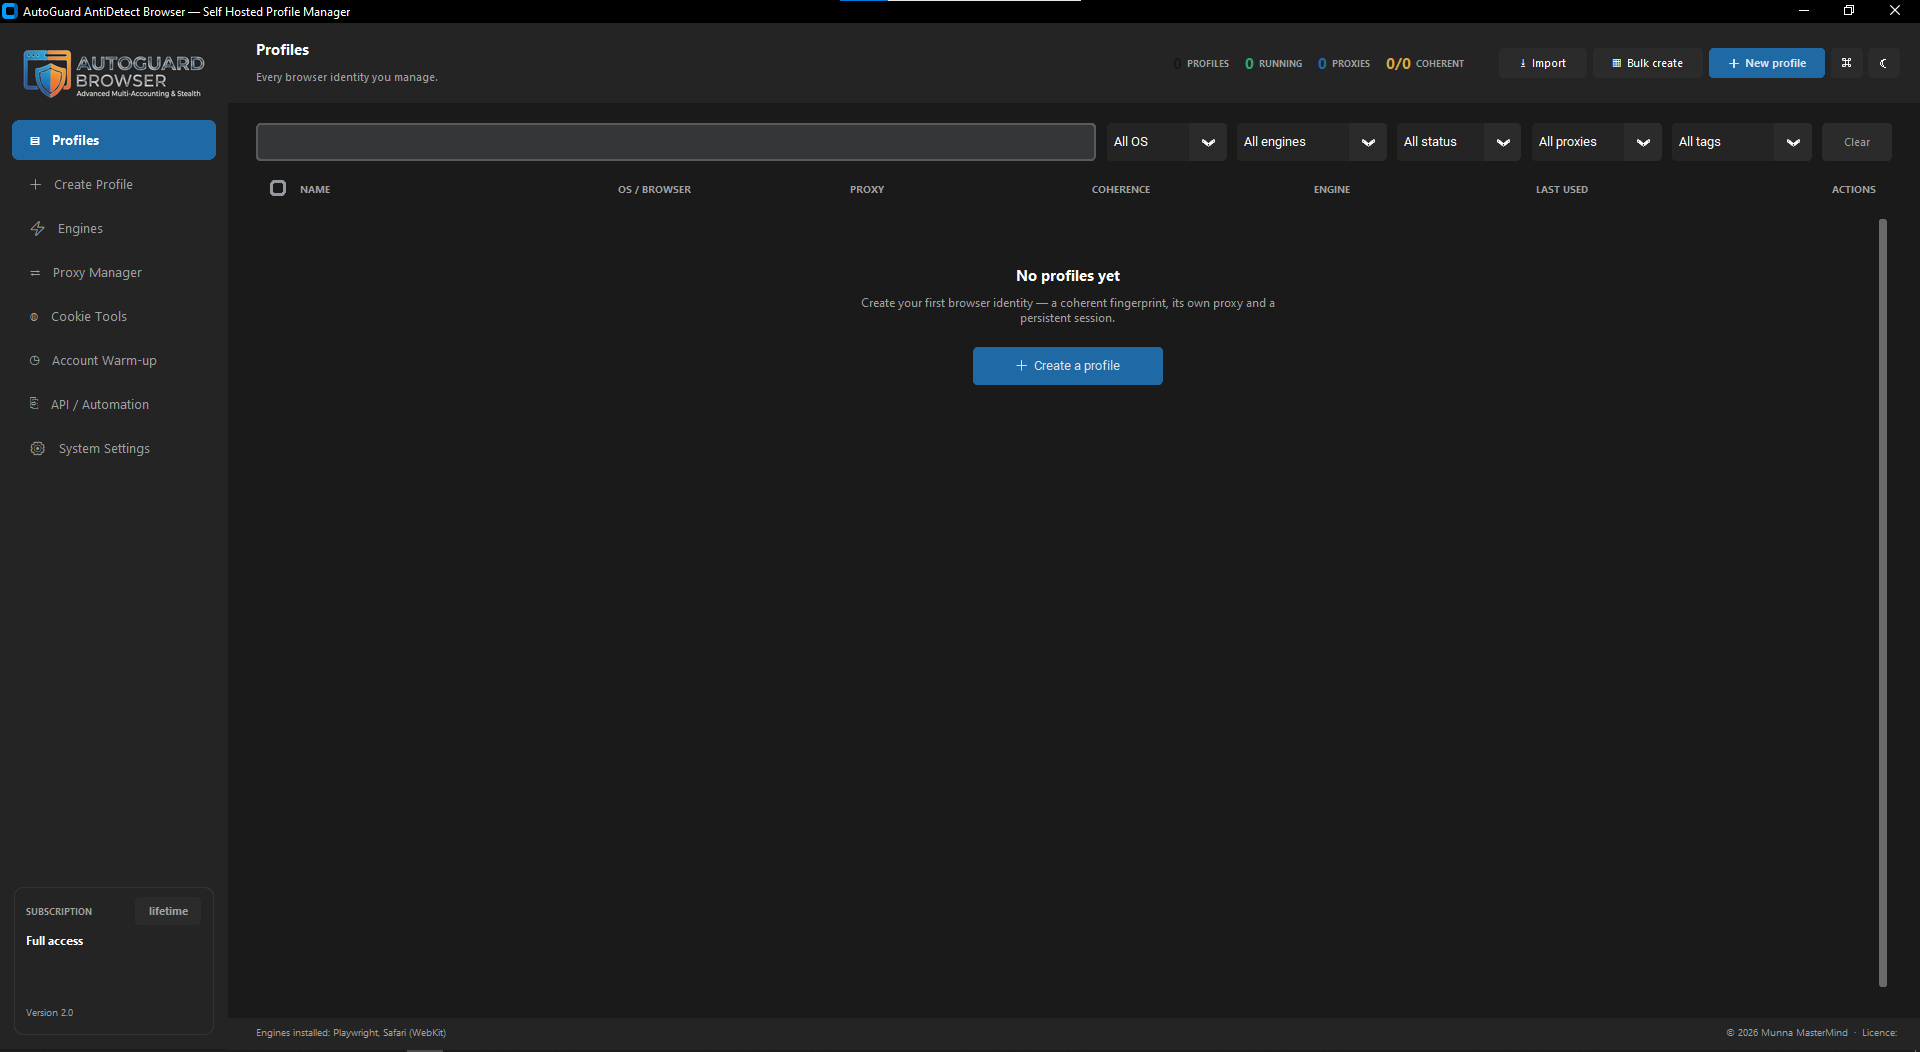Click the app icon in the title bar
1920x1052 pixels.
coord(10,12)
